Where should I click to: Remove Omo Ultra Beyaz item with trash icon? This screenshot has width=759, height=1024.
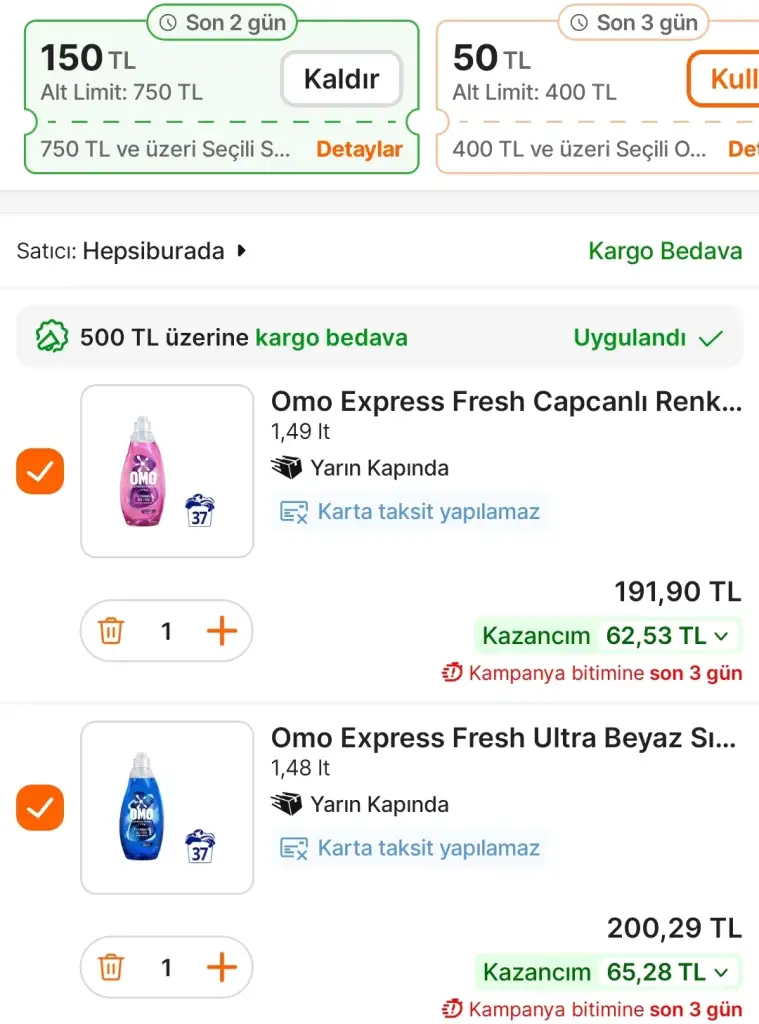tap(111, 967)
